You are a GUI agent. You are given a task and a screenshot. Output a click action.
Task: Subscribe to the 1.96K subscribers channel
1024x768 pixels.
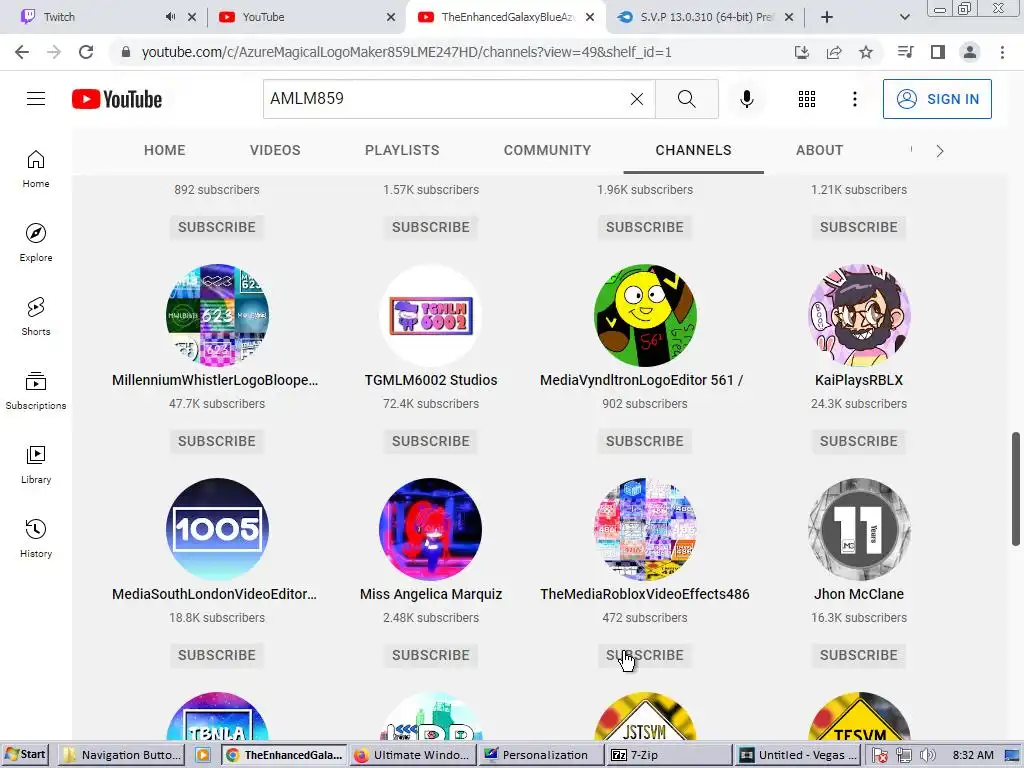point(645,227)
